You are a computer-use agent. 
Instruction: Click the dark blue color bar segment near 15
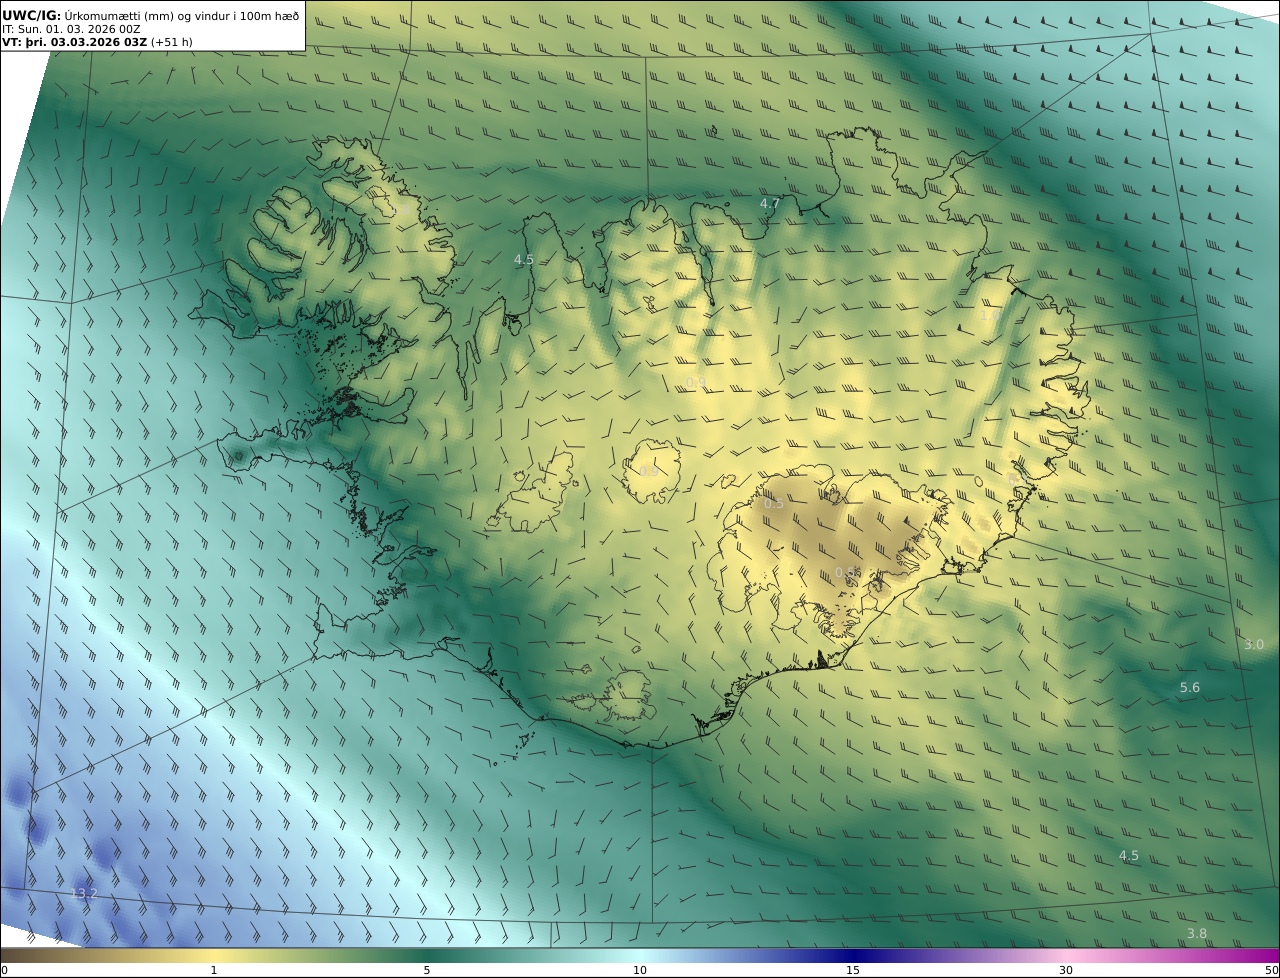tap(853, 955)
